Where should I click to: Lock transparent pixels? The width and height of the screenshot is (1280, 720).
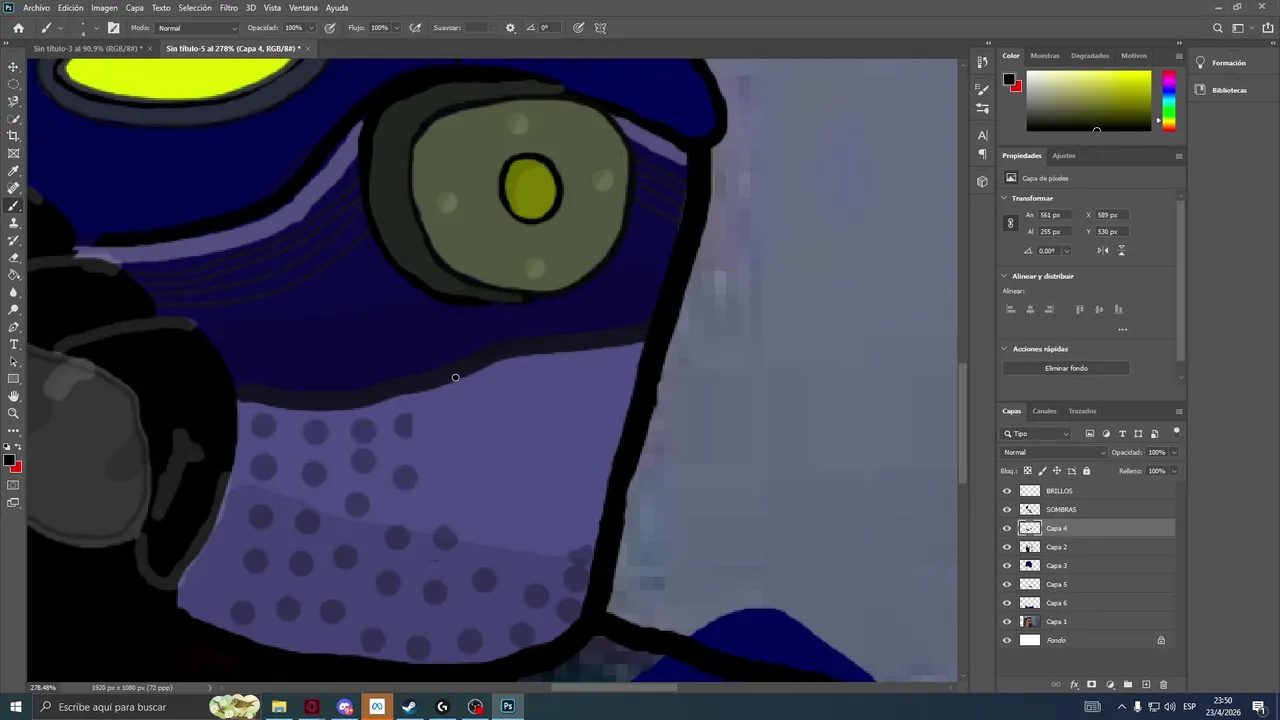(1027, 471)
